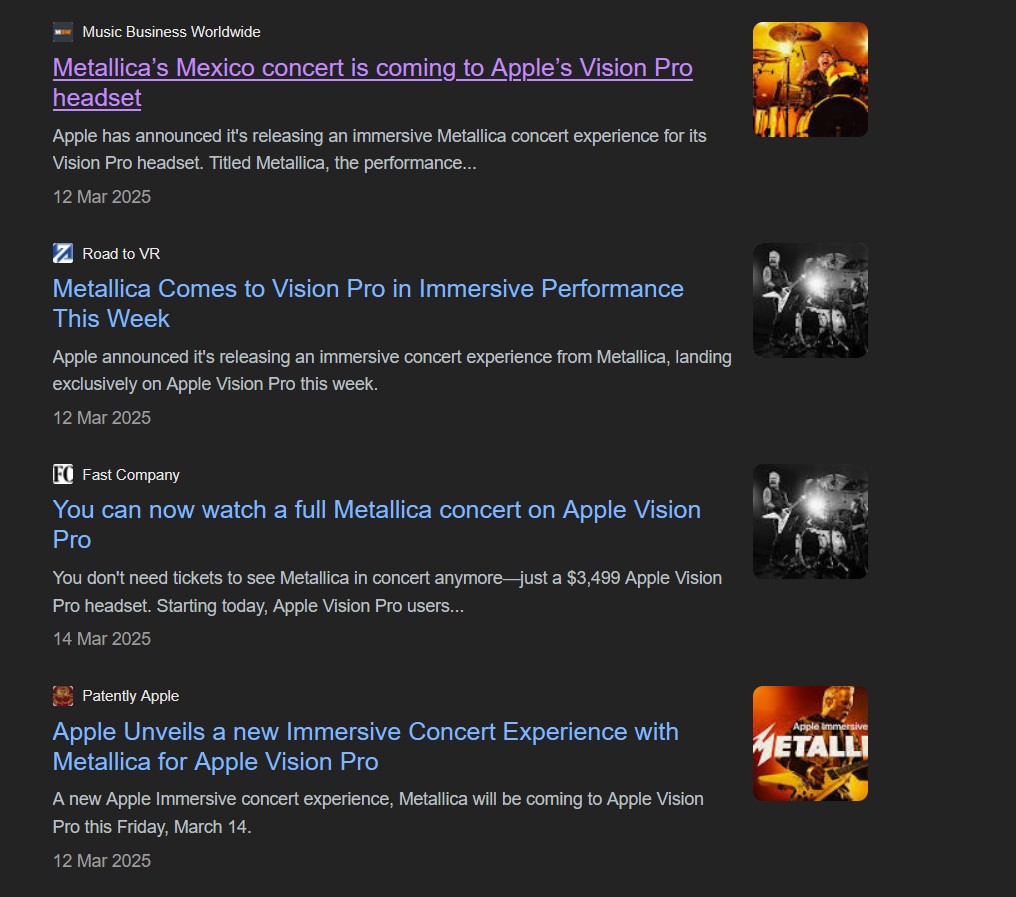Click snippet 'You don't need tickets to see Metallica'

click(x=387, y=592)
